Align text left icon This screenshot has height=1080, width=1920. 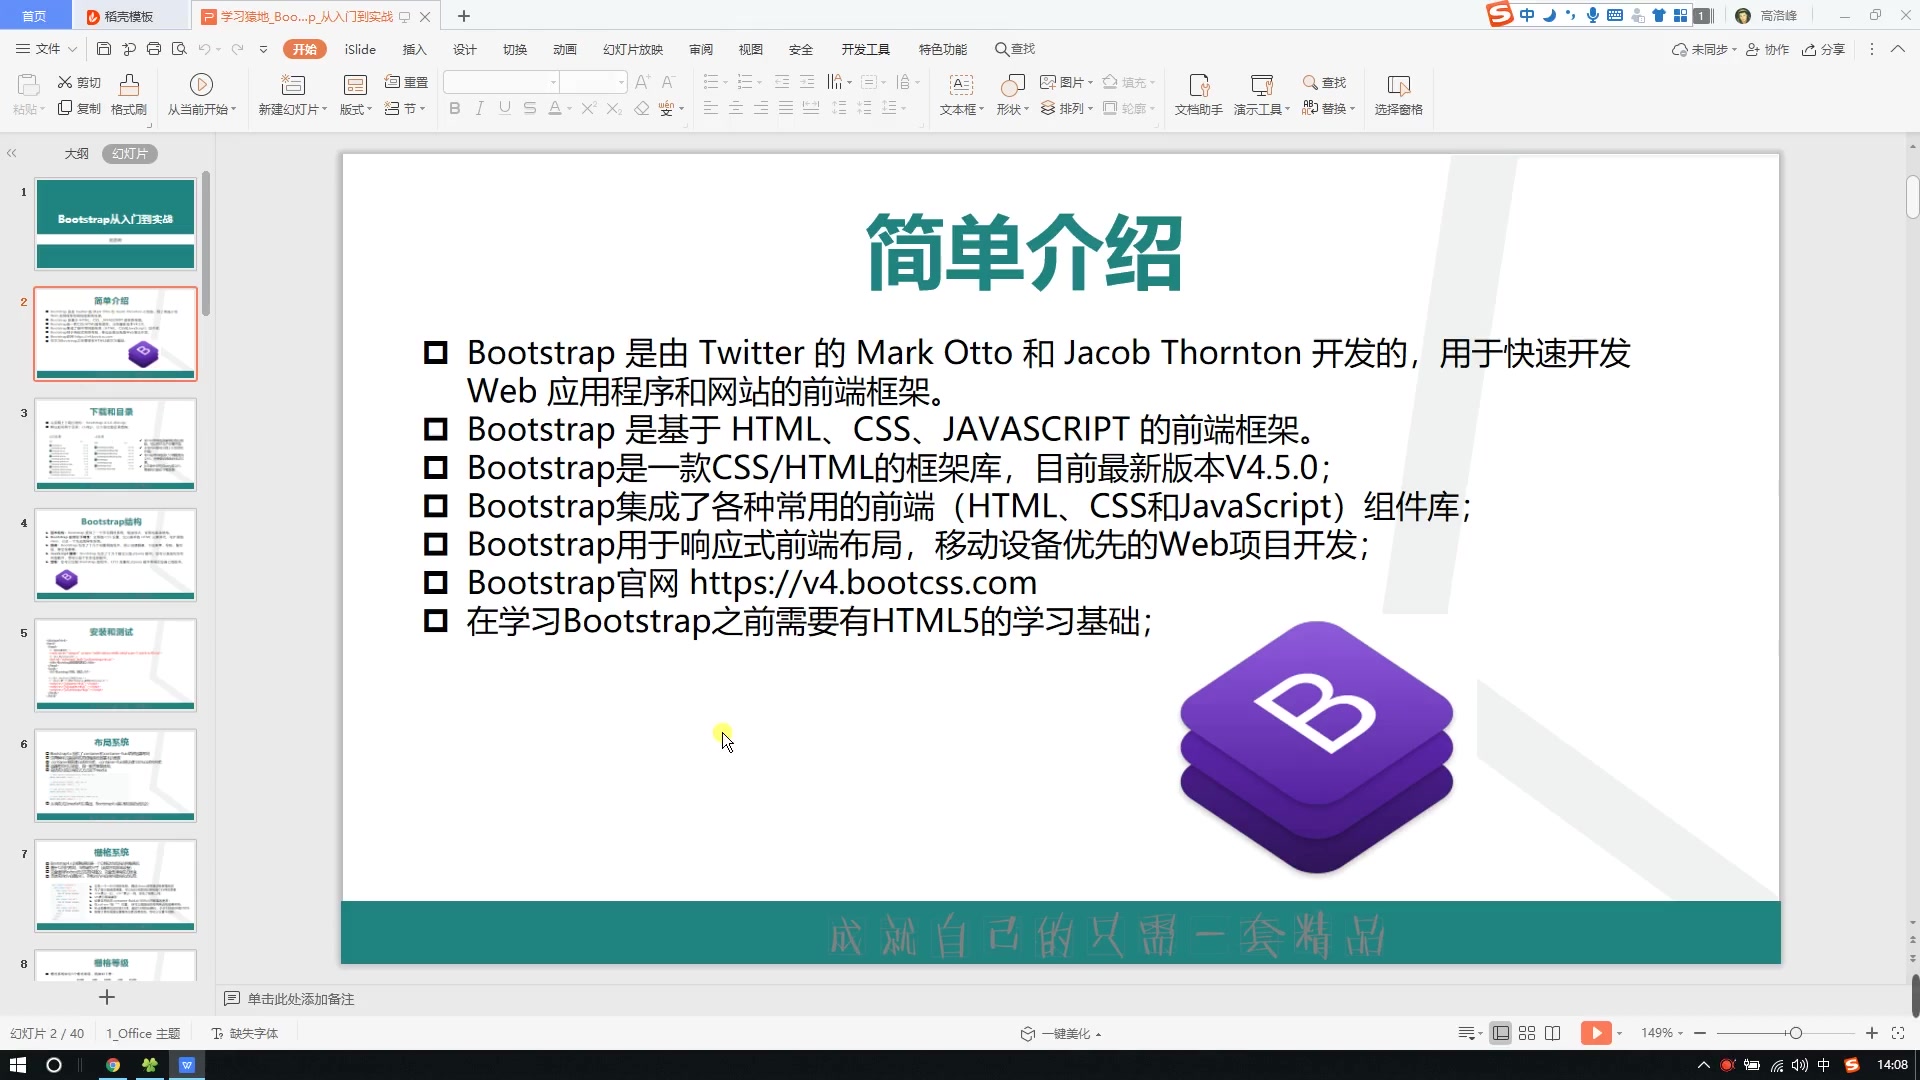tap(711, 108)
